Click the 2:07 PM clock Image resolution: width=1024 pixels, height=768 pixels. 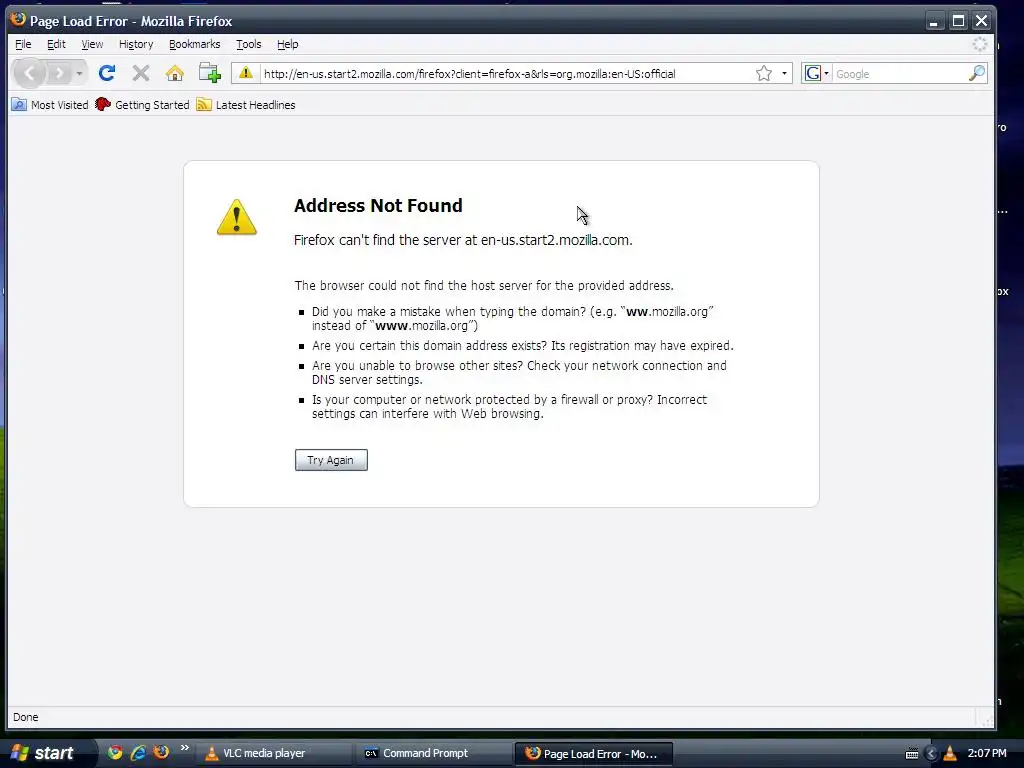click(x=987, y=753)
